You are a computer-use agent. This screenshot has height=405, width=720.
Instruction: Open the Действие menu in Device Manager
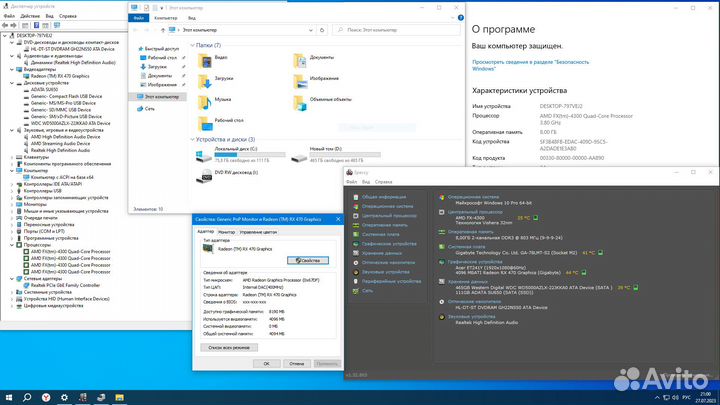coord(30,16)
